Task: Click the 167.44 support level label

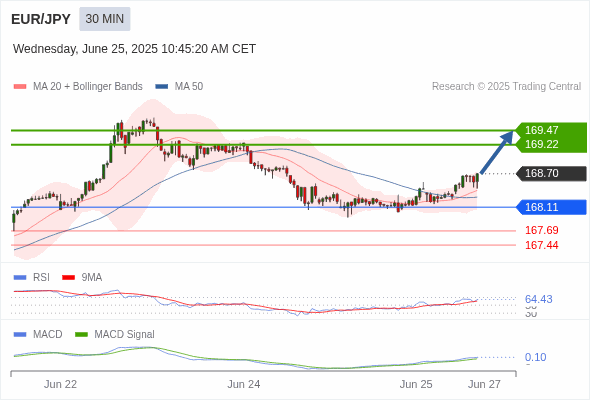Action: (x=541, y=245)
